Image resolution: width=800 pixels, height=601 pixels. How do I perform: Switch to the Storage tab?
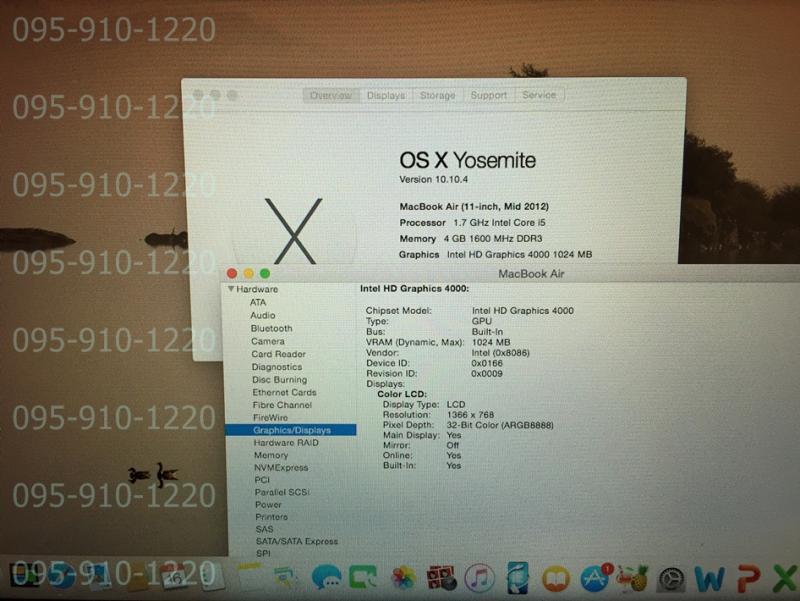(437, 95)
